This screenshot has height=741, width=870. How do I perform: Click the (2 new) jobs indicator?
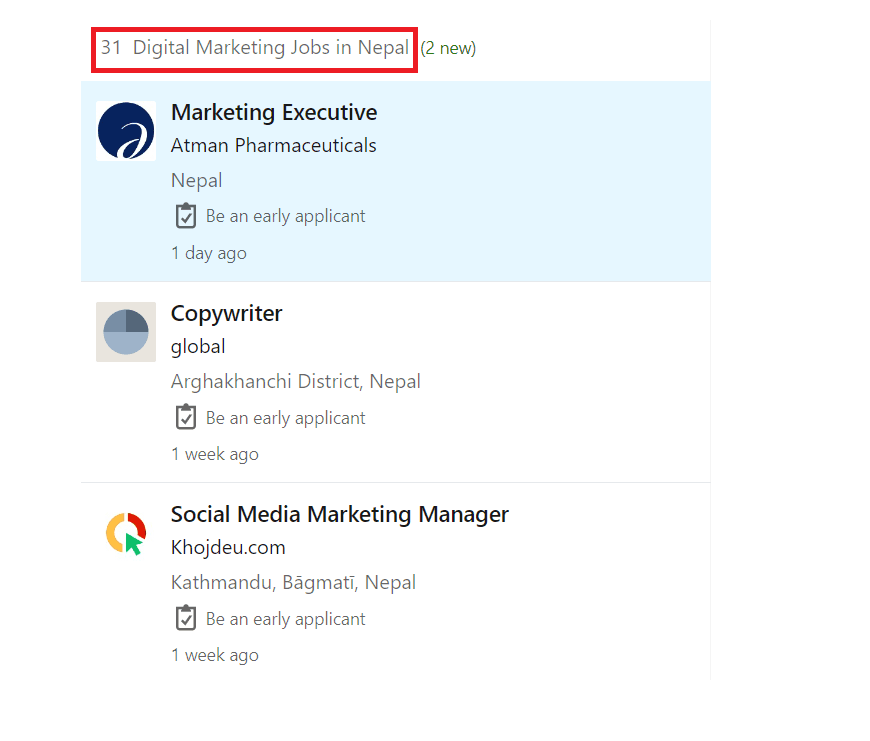pos(448,47)
